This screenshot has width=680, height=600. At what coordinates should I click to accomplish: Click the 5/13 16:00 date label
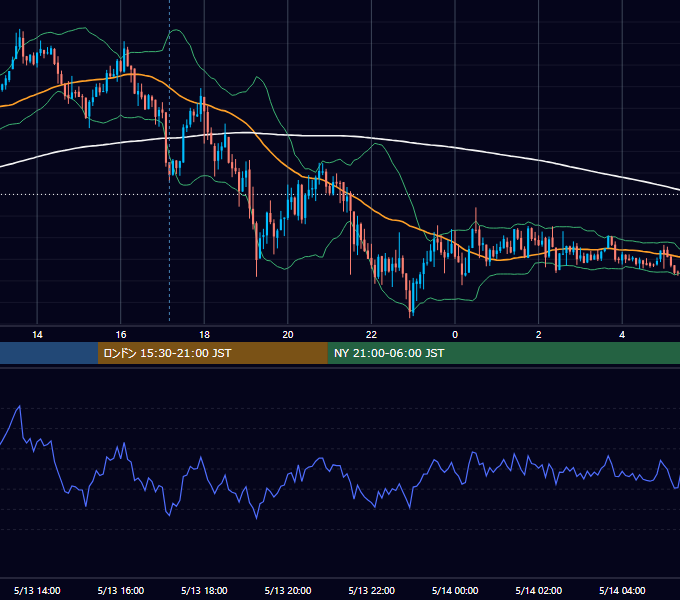(x=121, y=590)
